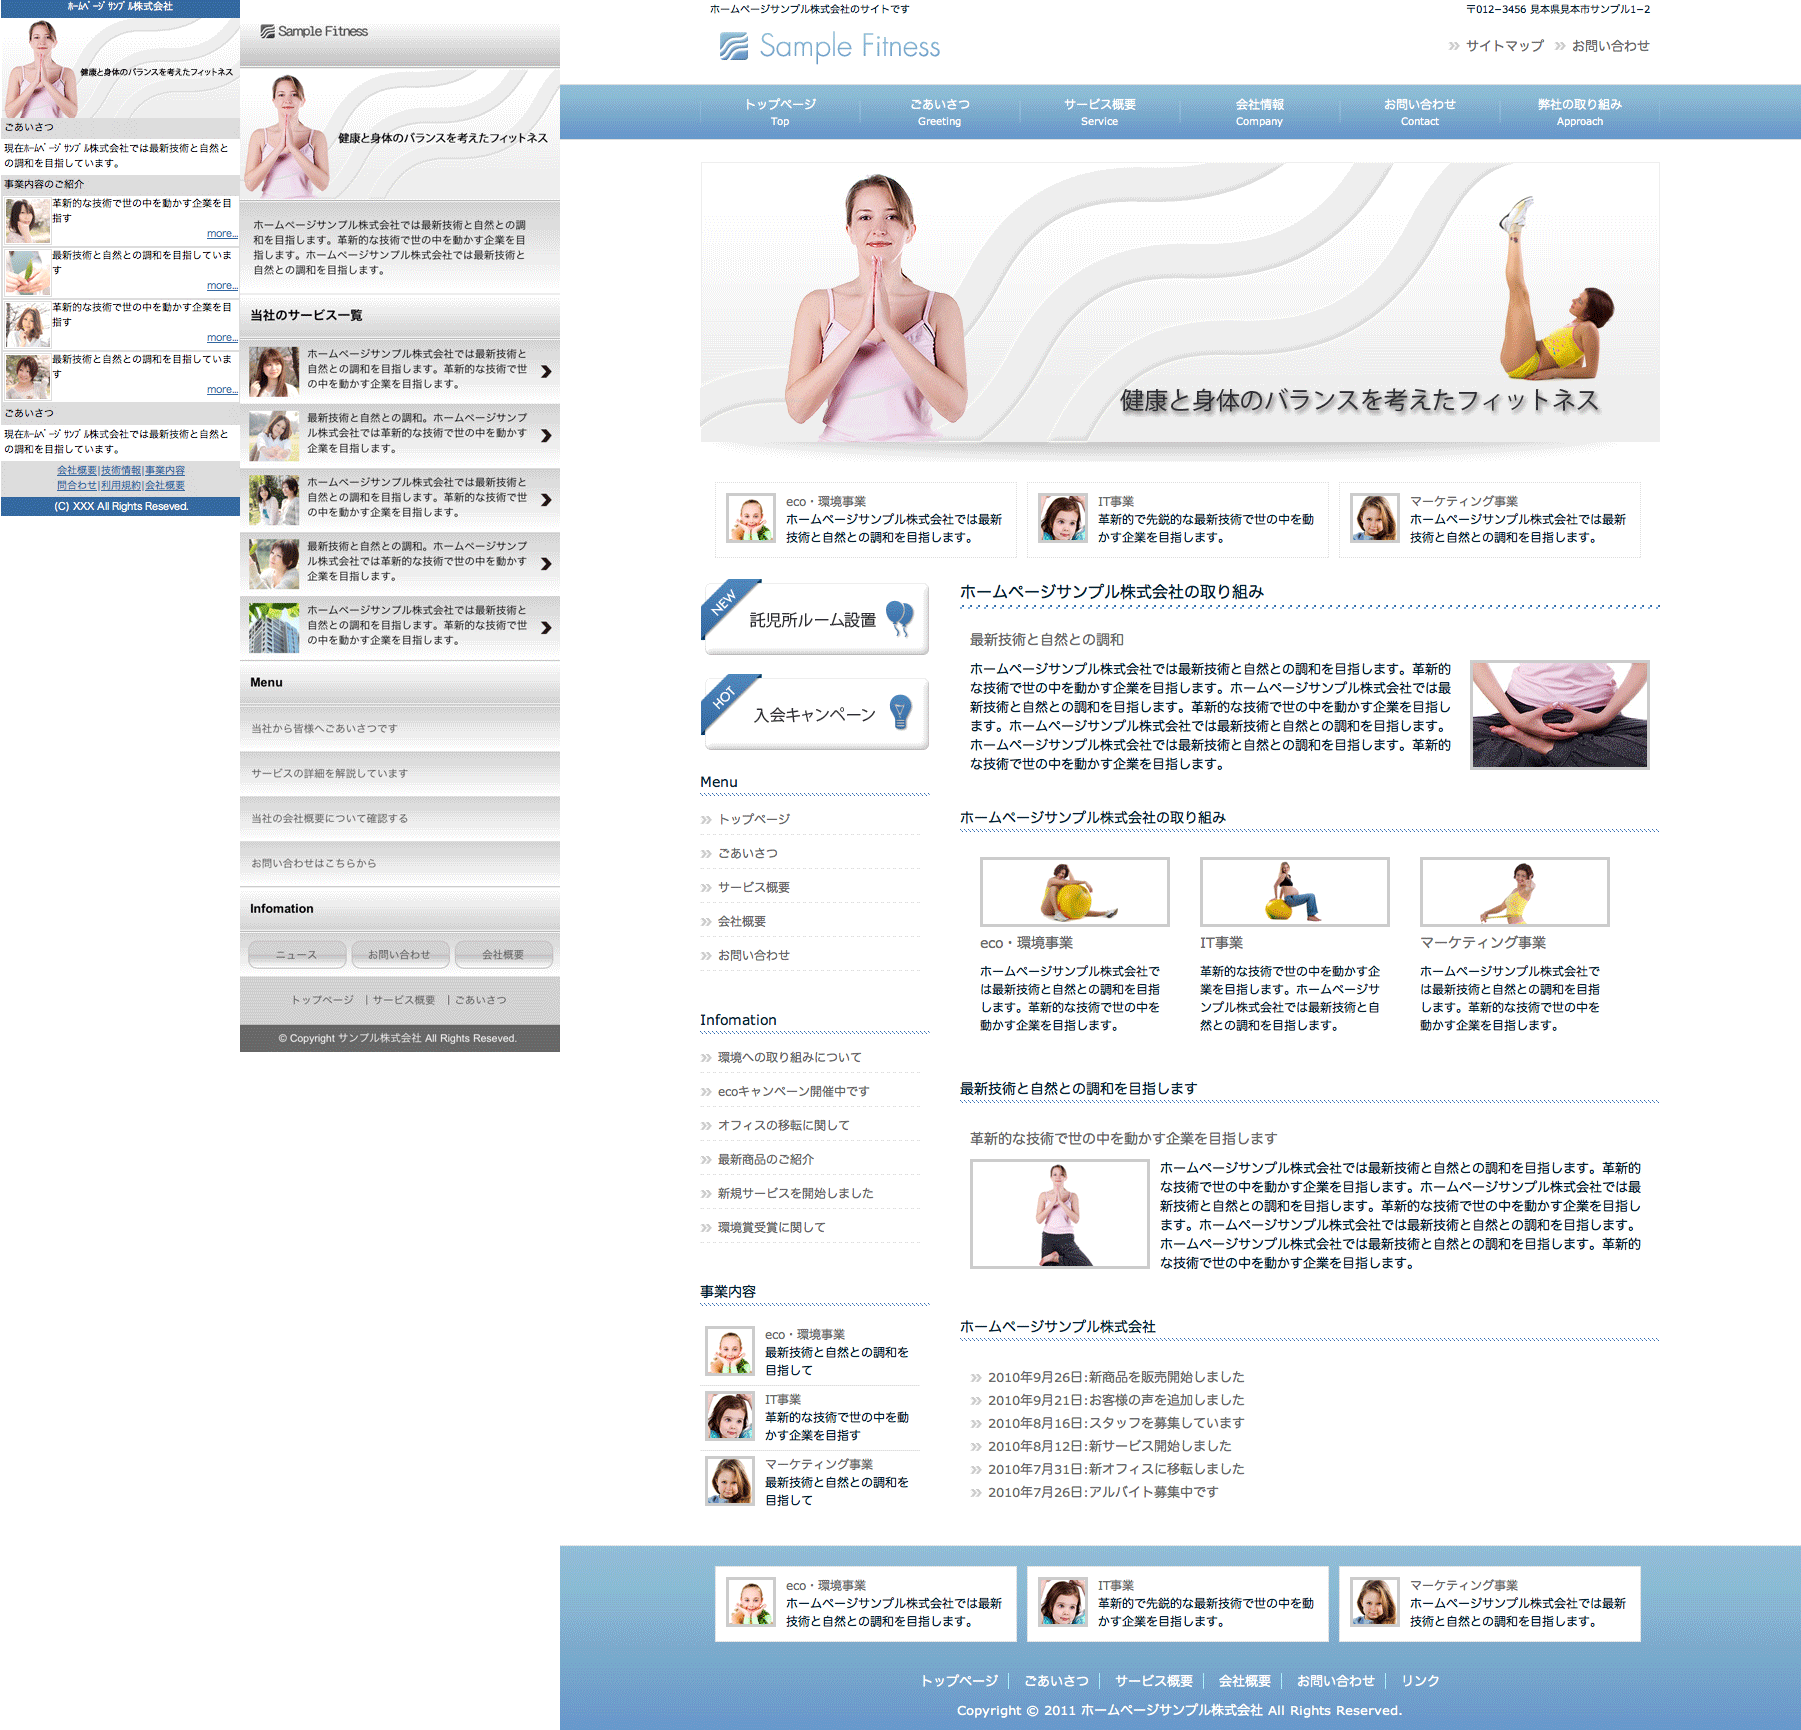The width and height of the screenshot is (1801, 1730).
Task: Click the balloon icon on 託児所ルーム設置 banner
Action: (899, 618)
